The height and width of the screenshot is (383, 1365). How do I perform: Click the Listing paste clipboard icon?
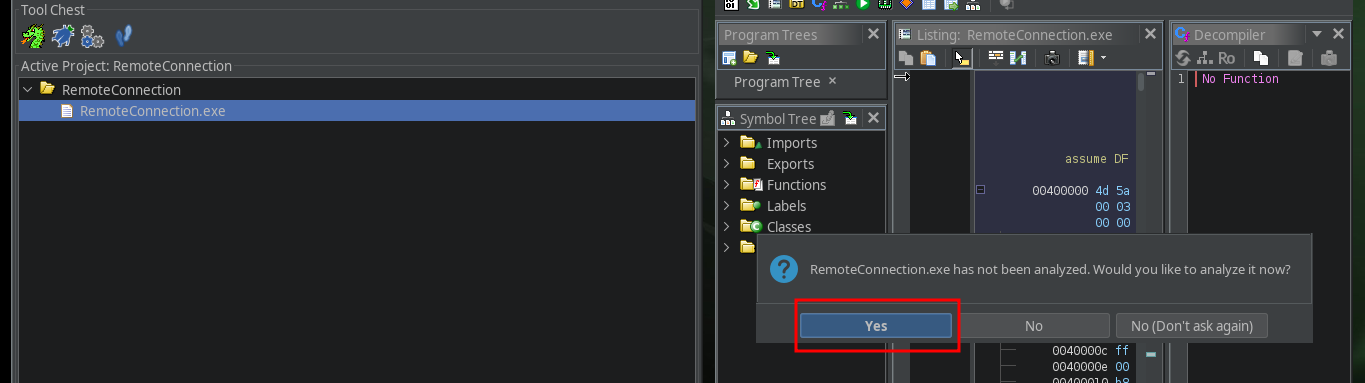(x=928, y=58)
